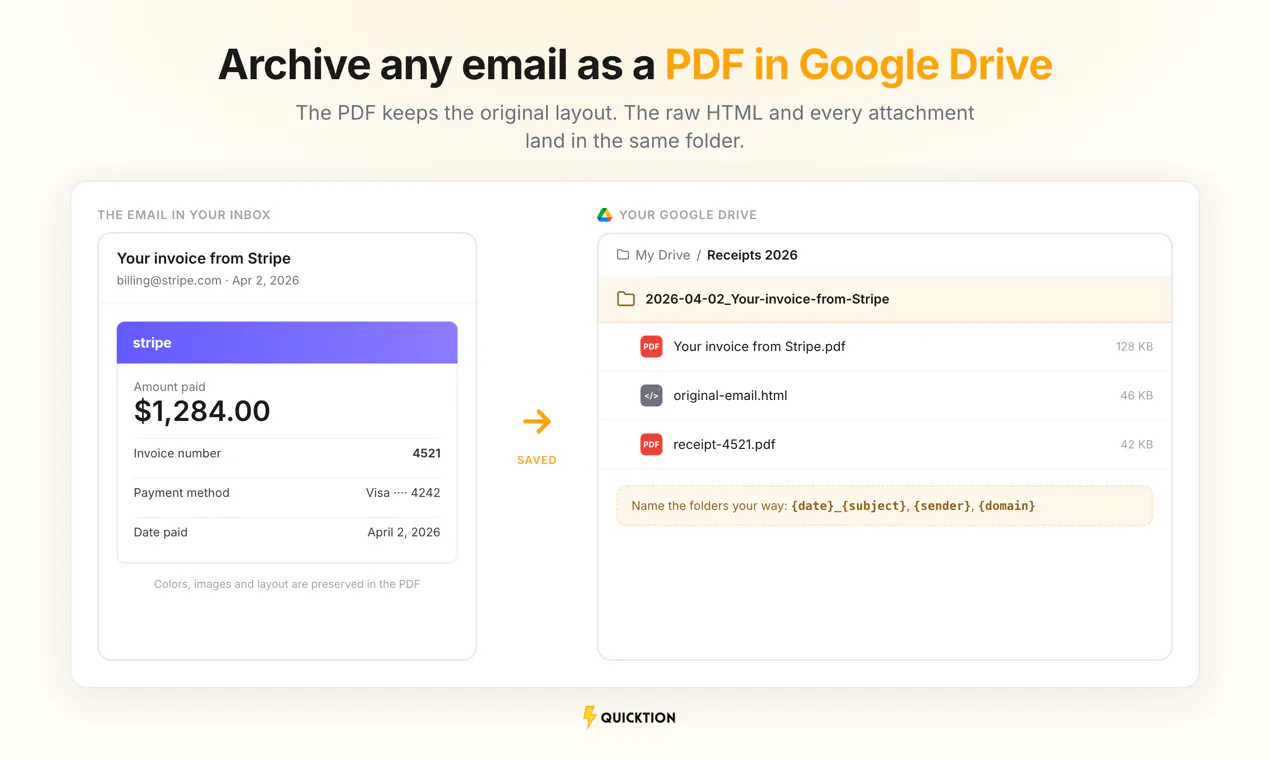This screenshot has height=760, width=1270.
Task: Click the 46 KB file size
Action: (1136, 396)
